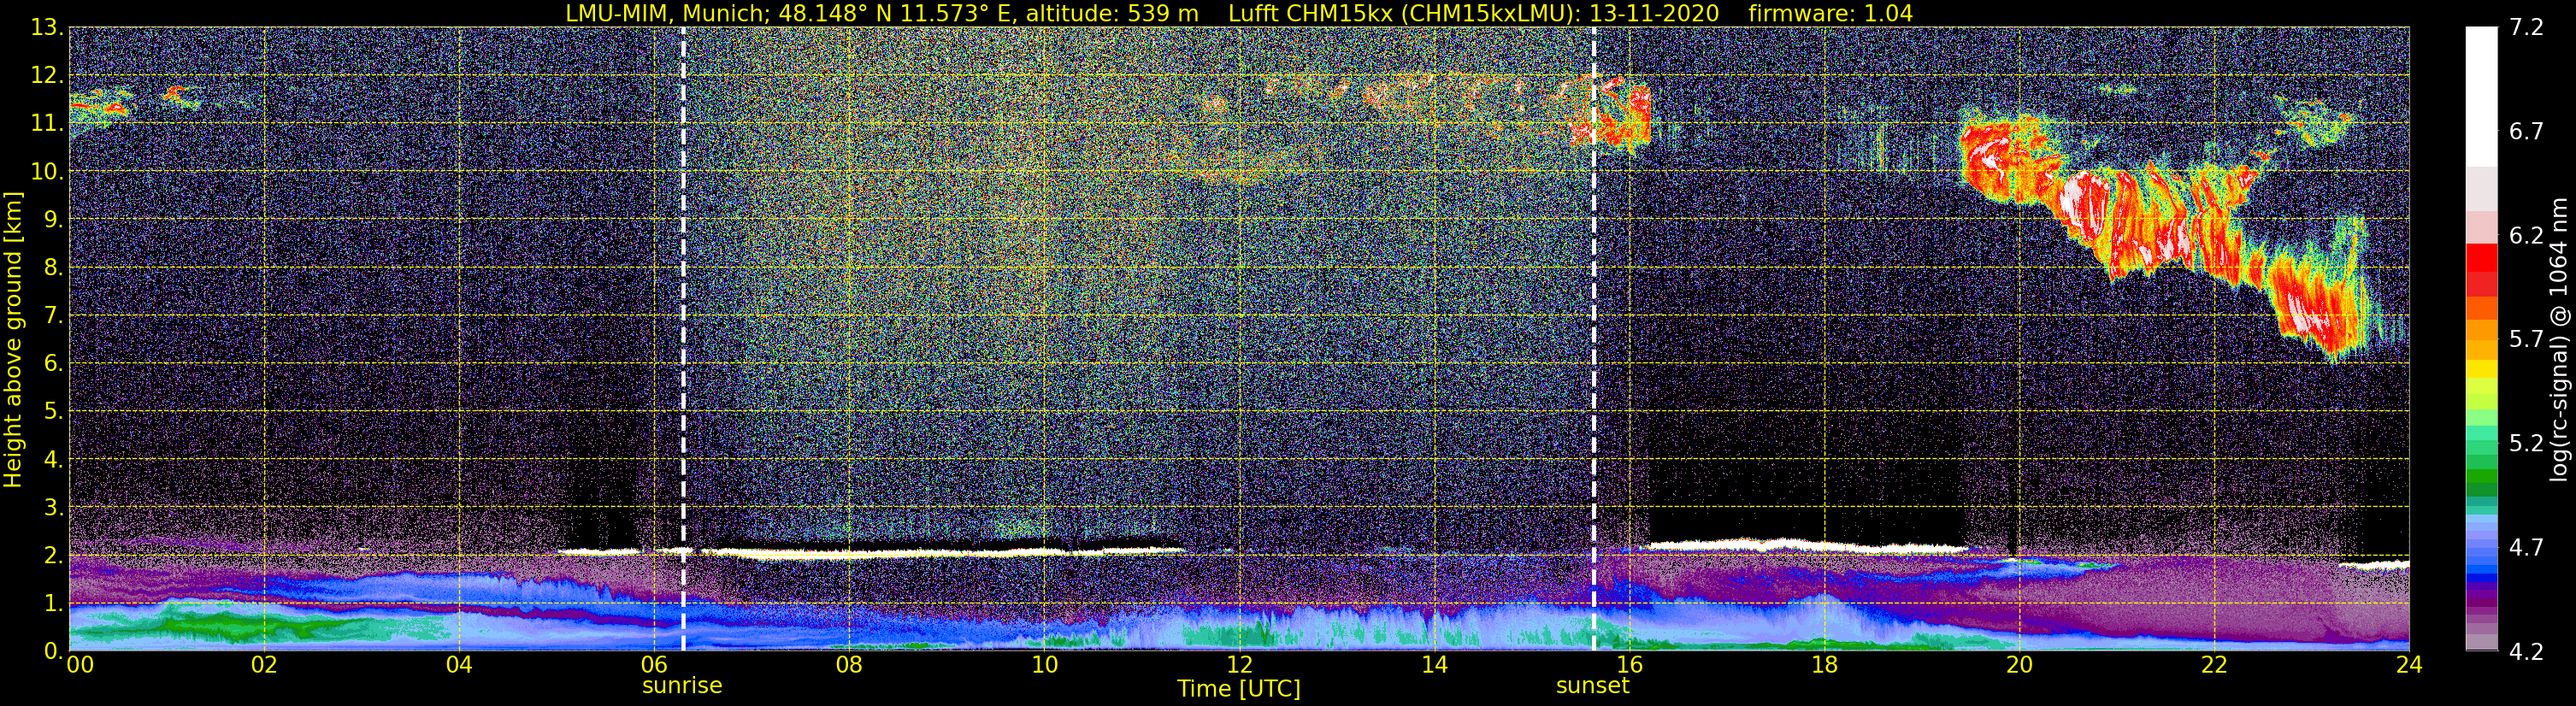Click the '22' time axis tick label
The width and height of the screenshot is (2576, 706).
pyautogui.click(x=2213, y=665)
